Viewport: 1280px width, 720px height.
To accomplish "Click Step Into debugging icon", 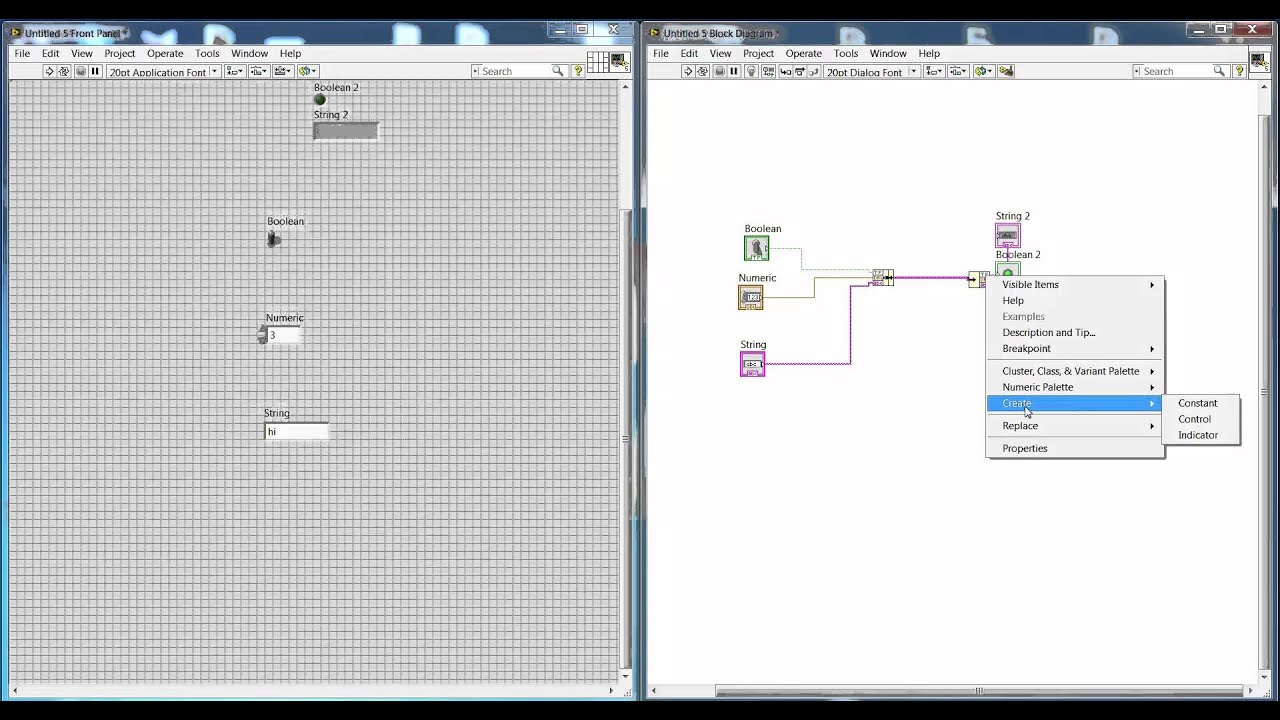I will coord(784,71).
